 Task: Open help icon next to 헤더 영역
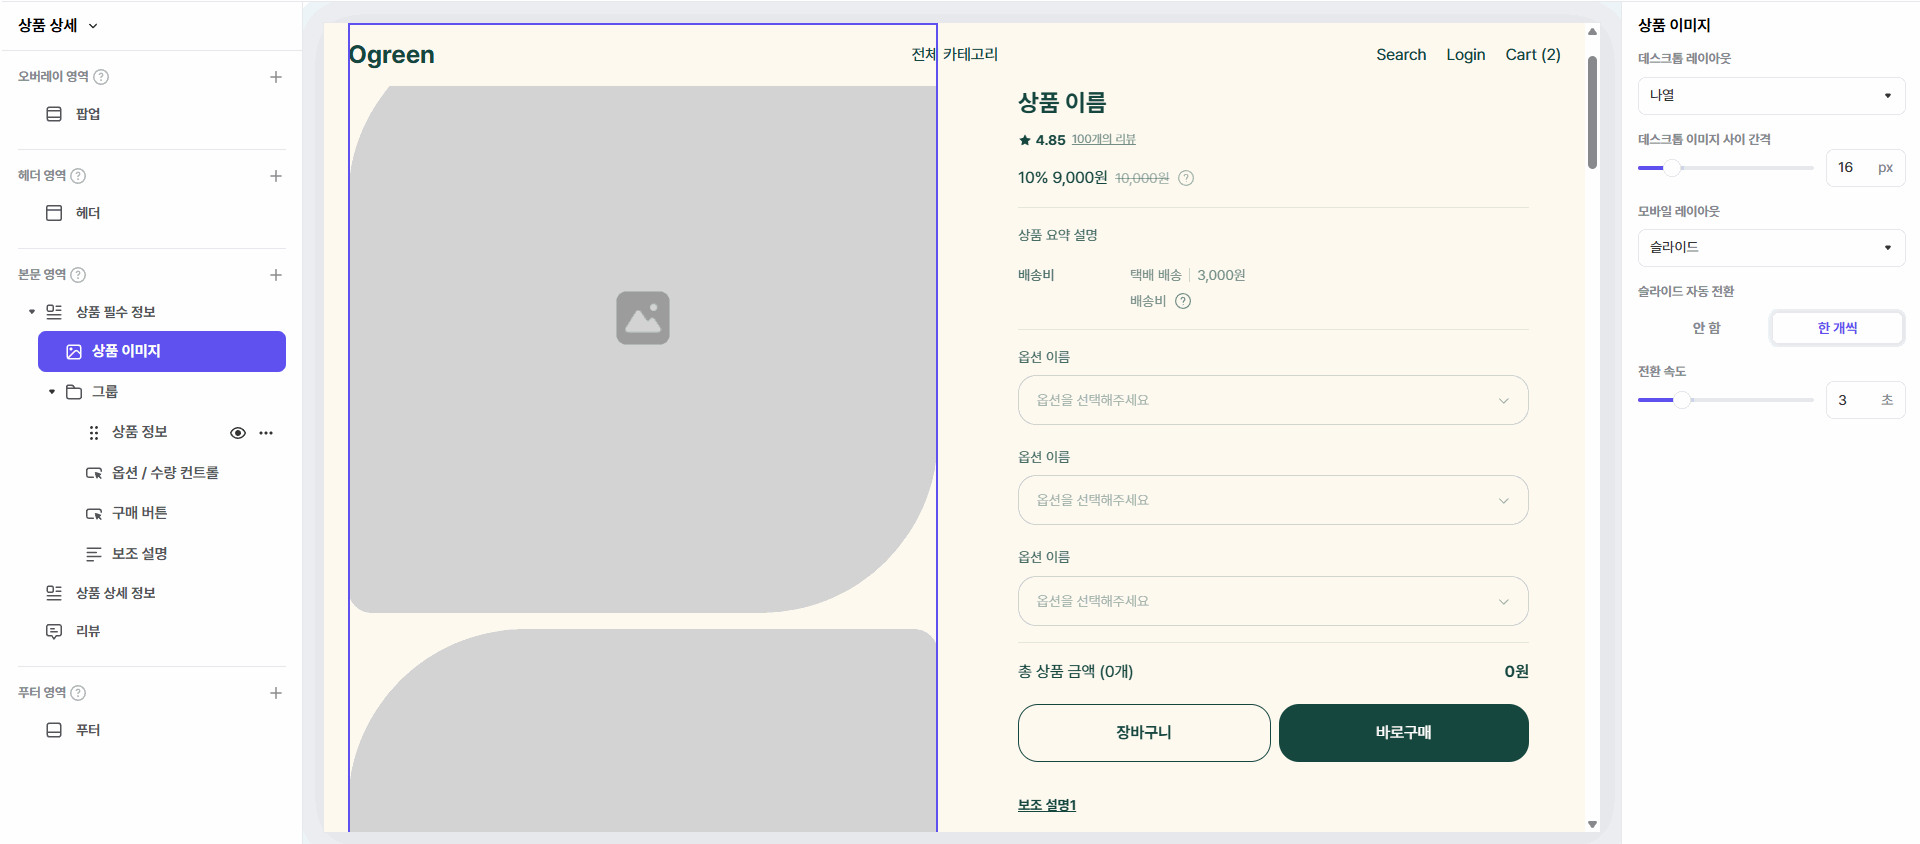tap(78, 176)
